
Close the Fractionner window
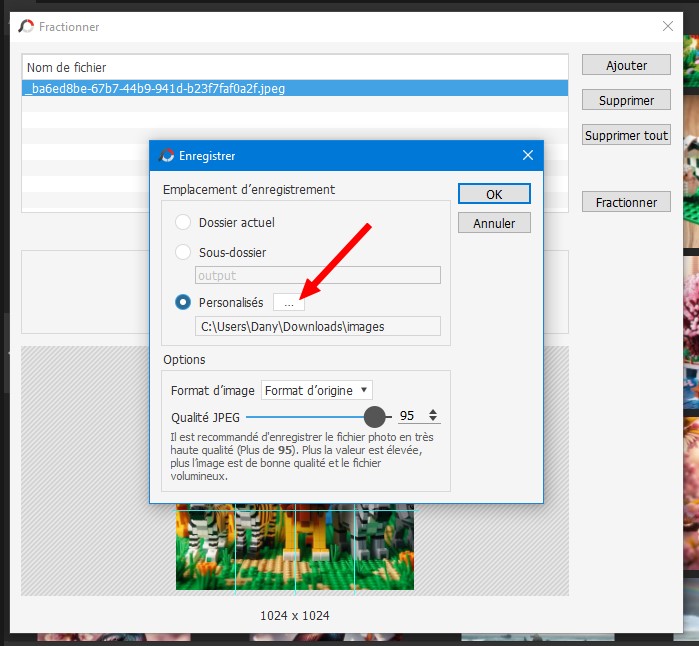pyautogui.click(x=667, y=26)
